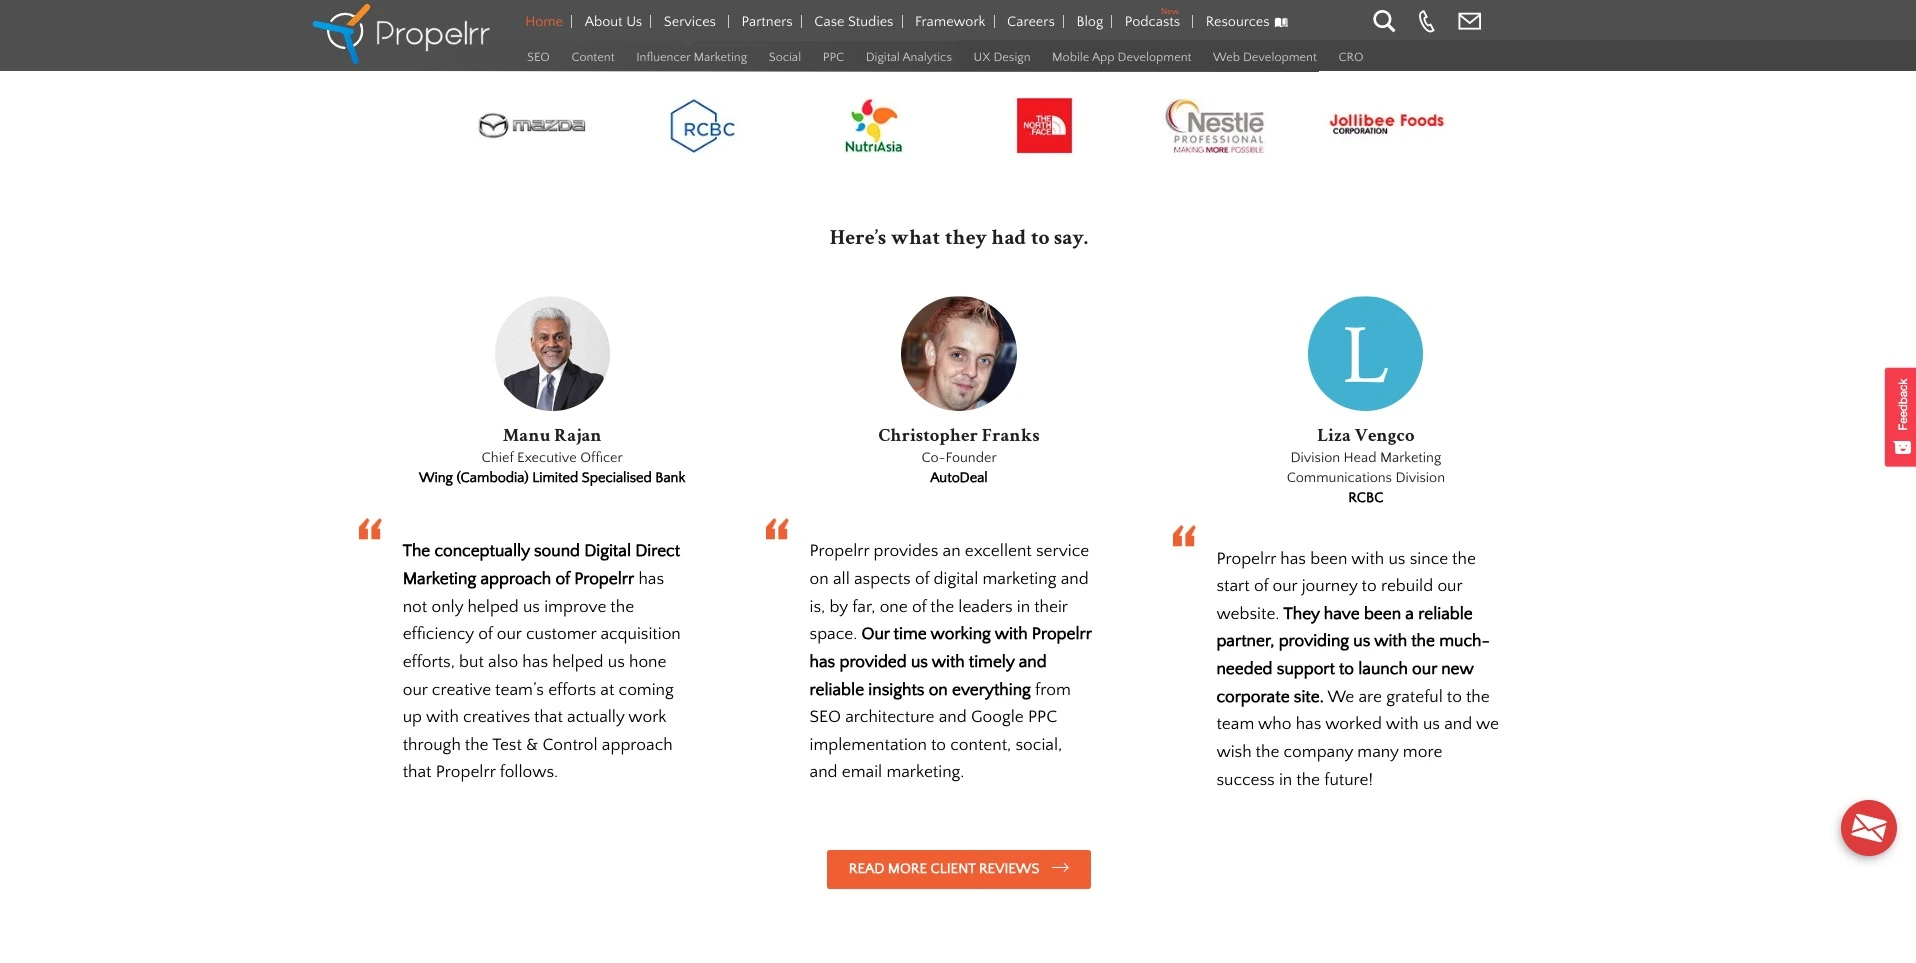Open the Blog menu item
This screenshot has width=1916, height=963.
(1089, 21)
